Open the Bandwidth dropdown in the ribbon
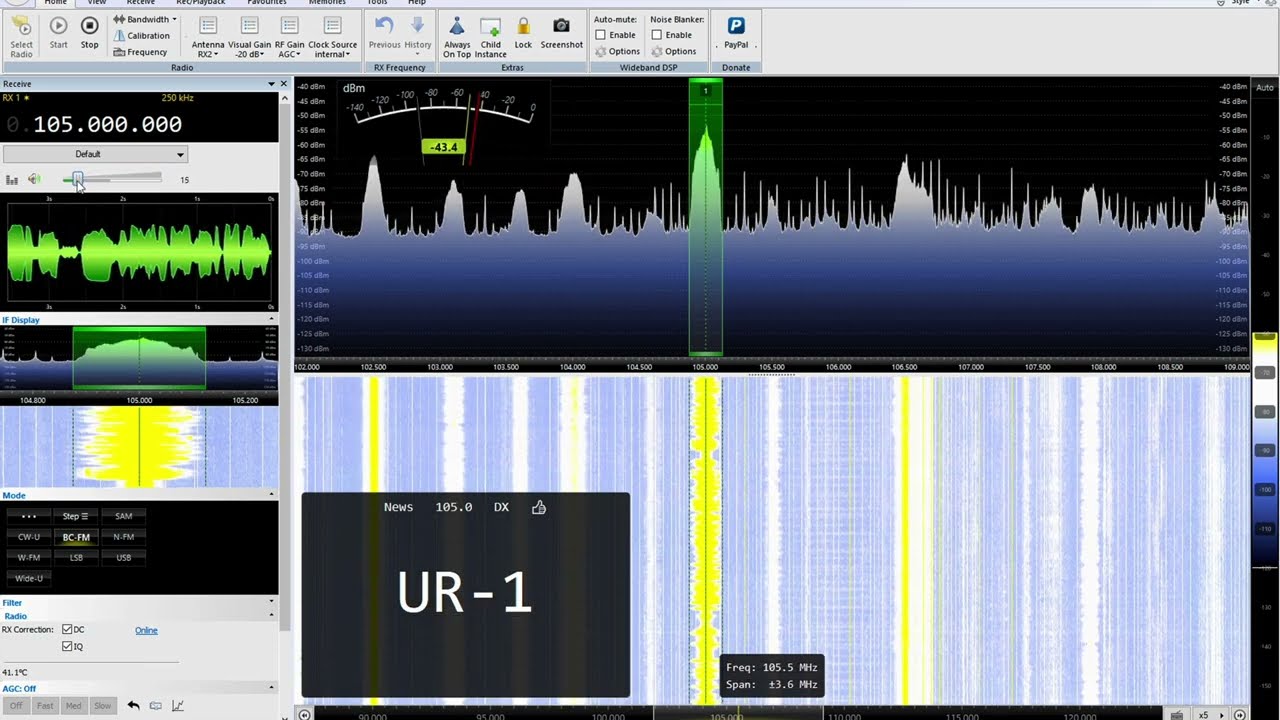The width and height of the screenshot is (1280, 720). point(145,19)
